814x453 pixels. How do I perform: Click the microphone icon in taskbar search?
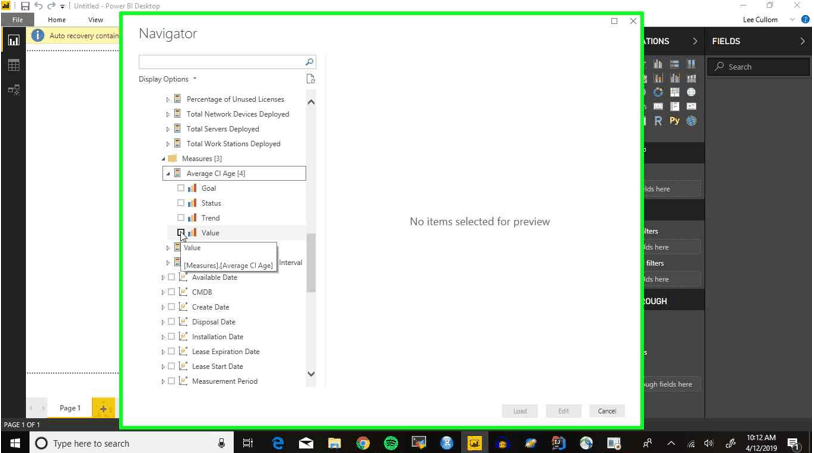[x=221, y=443]
